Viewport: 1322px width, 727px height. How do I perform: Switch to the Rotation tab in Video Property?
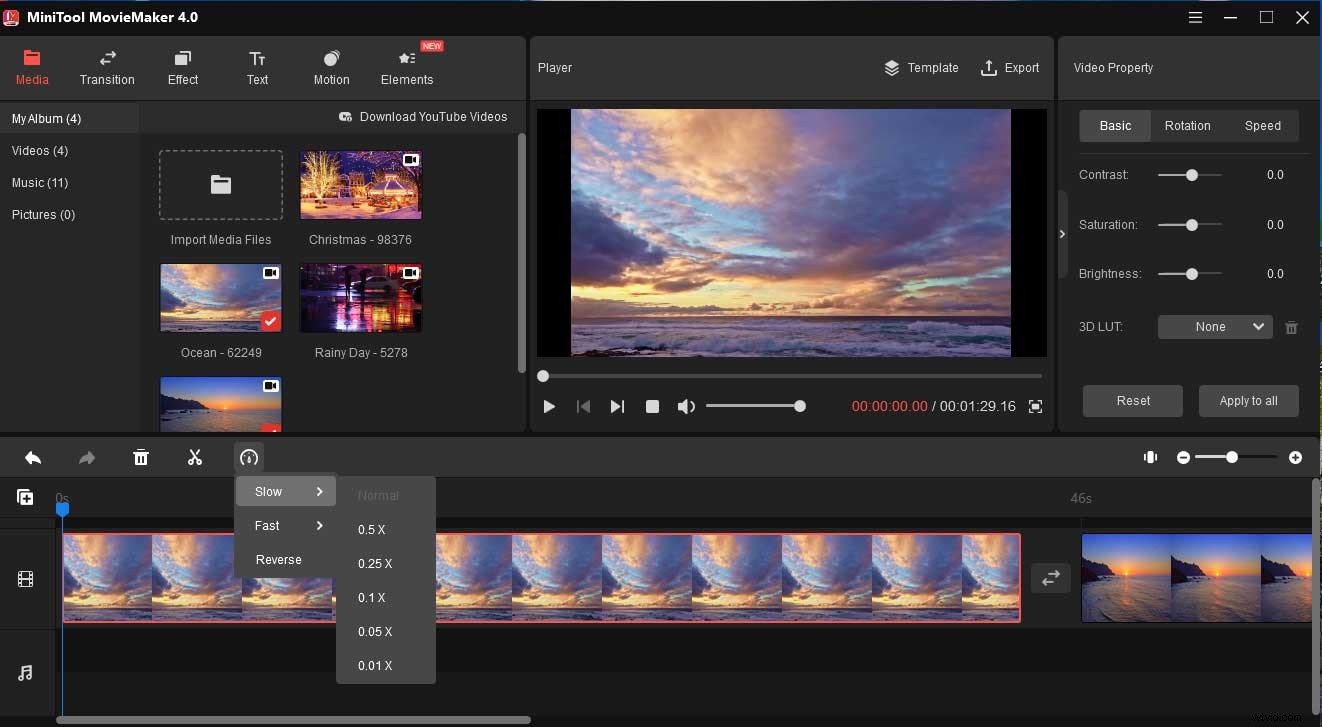pos(1187,125)
